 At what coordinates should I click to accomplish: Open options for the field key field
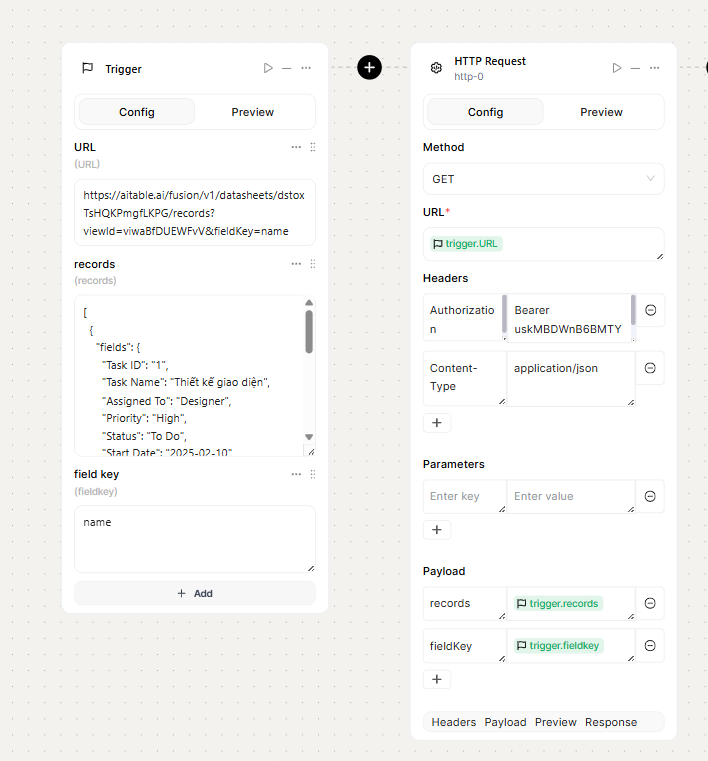(x=296, y=474)
